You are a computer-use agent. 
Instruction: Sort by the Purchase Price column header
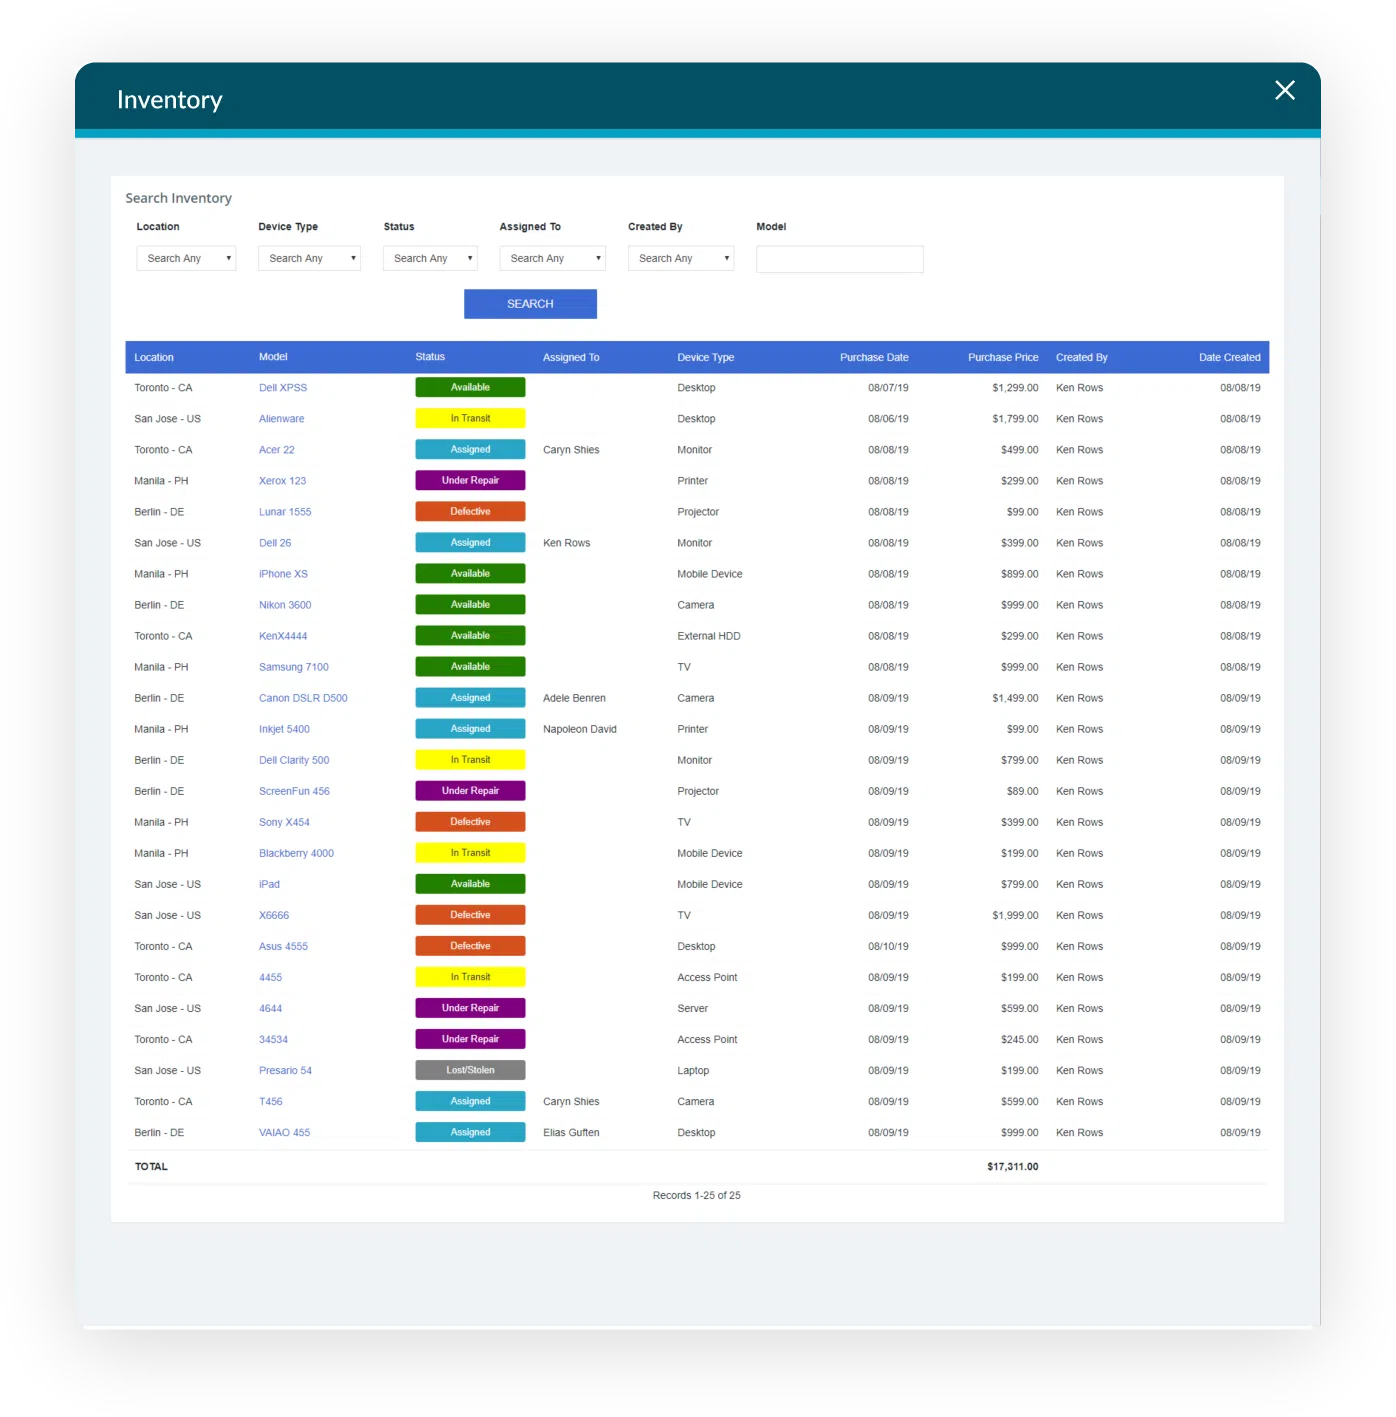1003,357
